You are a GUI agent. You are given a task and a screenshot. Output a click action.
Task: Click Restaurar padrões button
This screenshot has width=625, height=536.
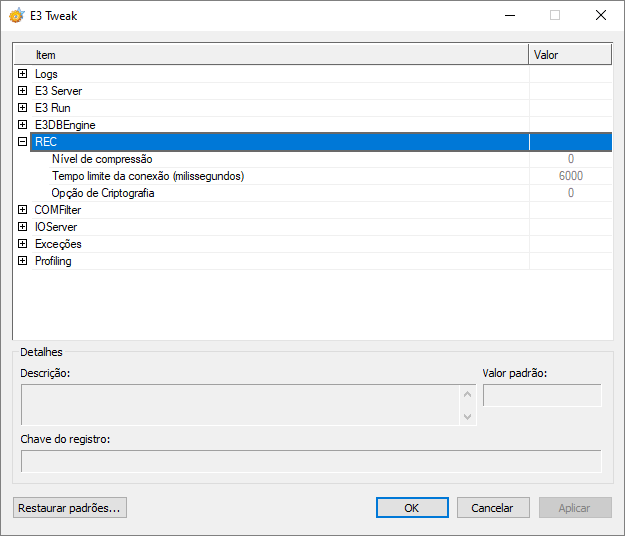click(x=70, y=508)
